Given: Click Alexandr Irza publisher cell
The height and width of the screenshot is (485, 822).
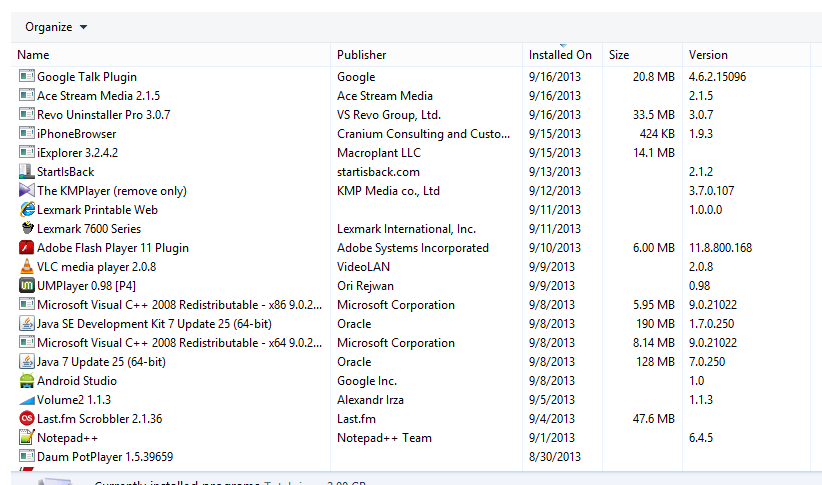Looking at the screenshot, I should [370, 400].
